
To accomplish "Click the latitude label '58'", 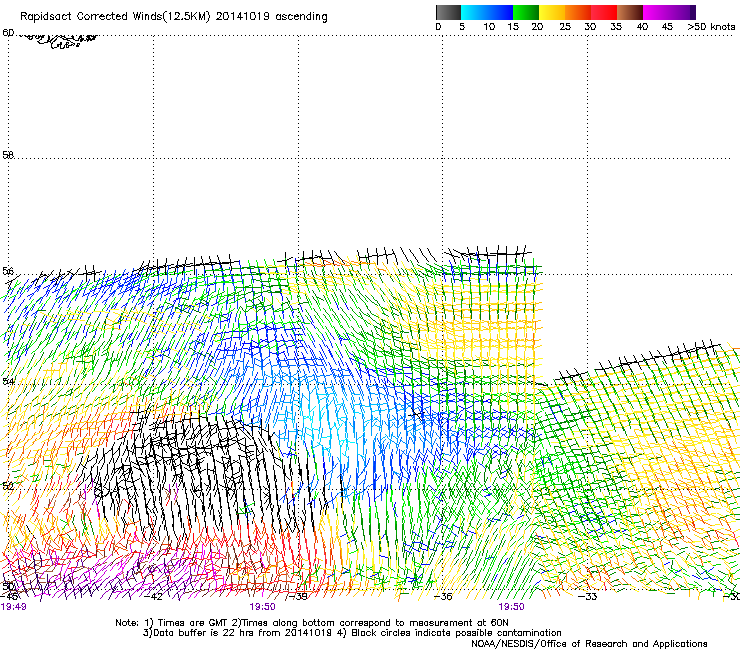I will [x=8, y=155].
